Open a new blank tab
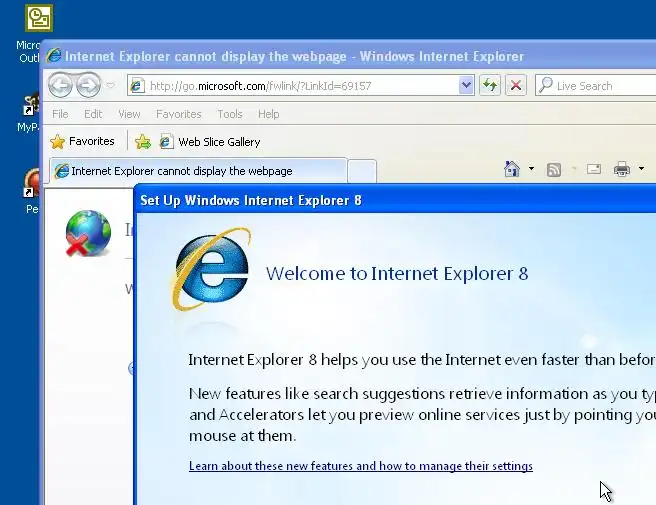 362,172
